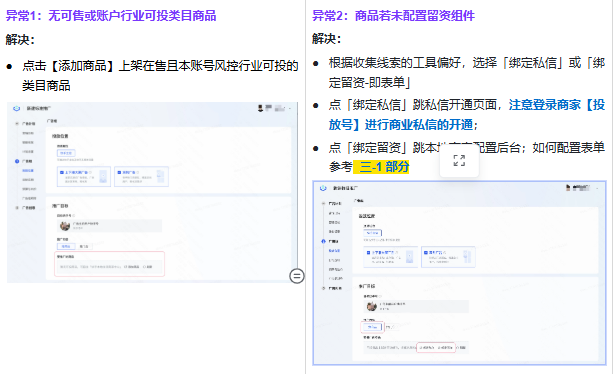
Task: Click profile photo in the right screenshot's account row
Action: click(372, 306)
